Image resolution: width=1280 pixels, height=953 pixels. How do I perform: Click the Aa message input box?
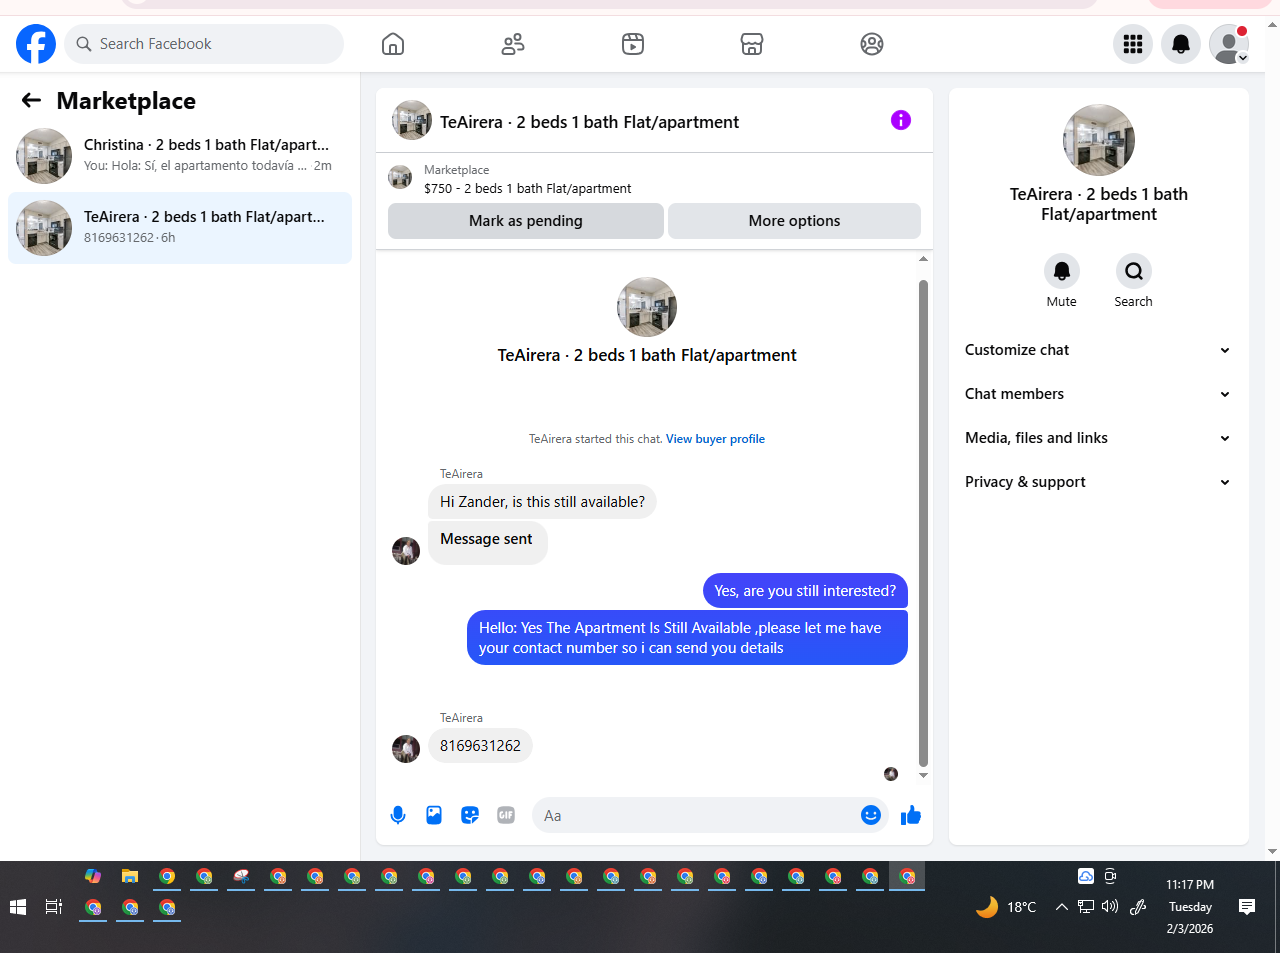[700, 815]
